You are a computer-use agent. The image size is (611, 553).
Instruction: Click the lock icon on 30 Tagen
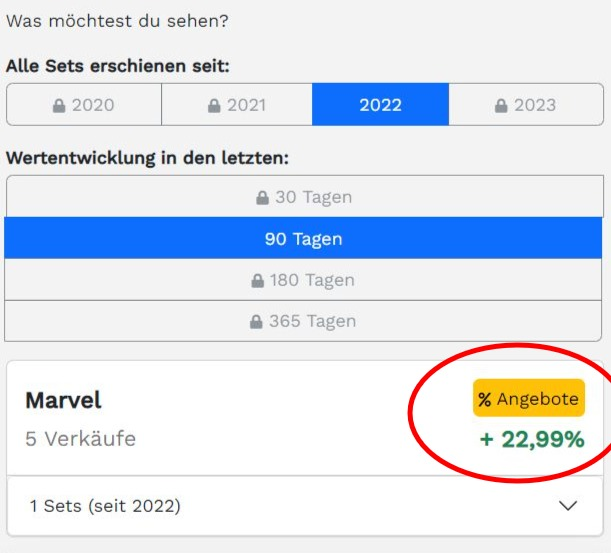tap(262, 197)
